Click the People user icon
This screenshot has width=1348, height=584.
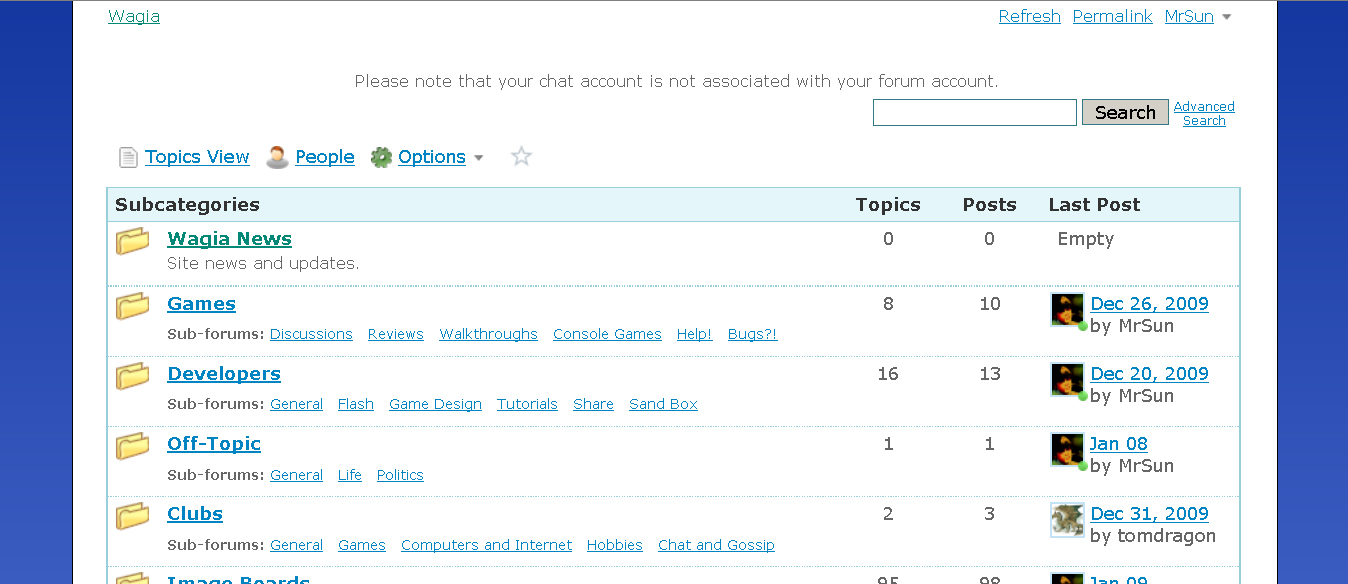tap(277, 157)
